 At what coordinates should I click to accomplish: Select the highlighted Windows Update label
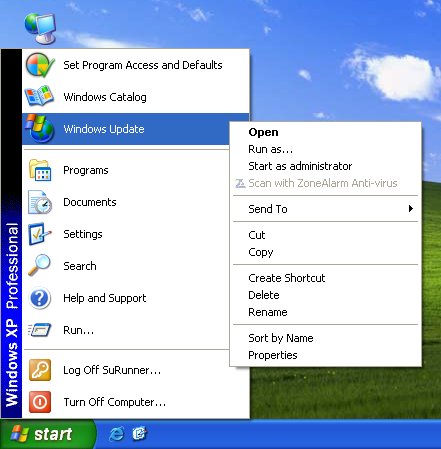tap(104, 129)
